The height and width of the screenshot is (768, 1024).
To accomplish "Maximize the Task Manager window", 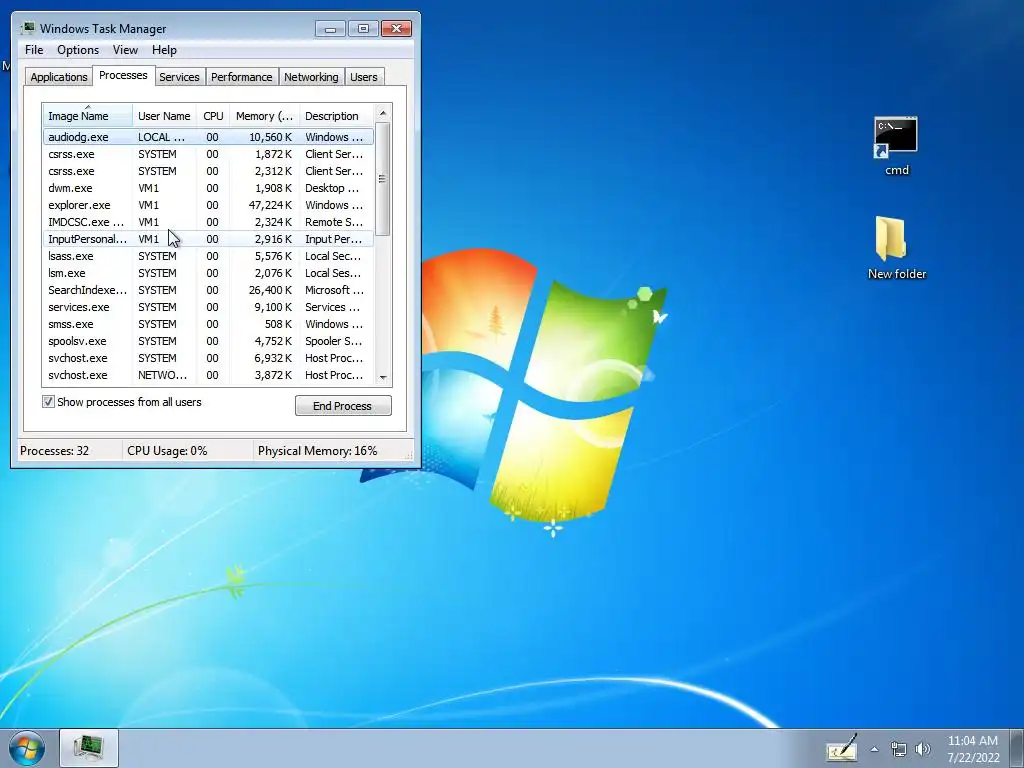I will coord(363,28).
